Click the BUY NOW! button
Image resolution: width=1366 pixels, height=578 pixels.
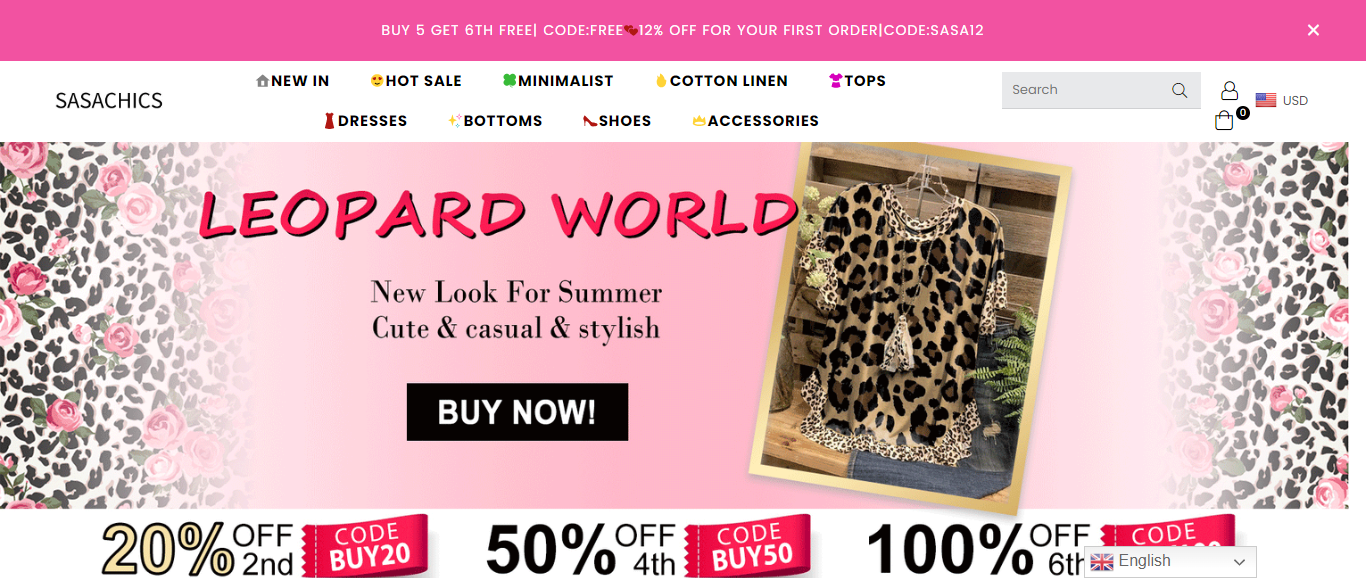[x=517, y=412]
